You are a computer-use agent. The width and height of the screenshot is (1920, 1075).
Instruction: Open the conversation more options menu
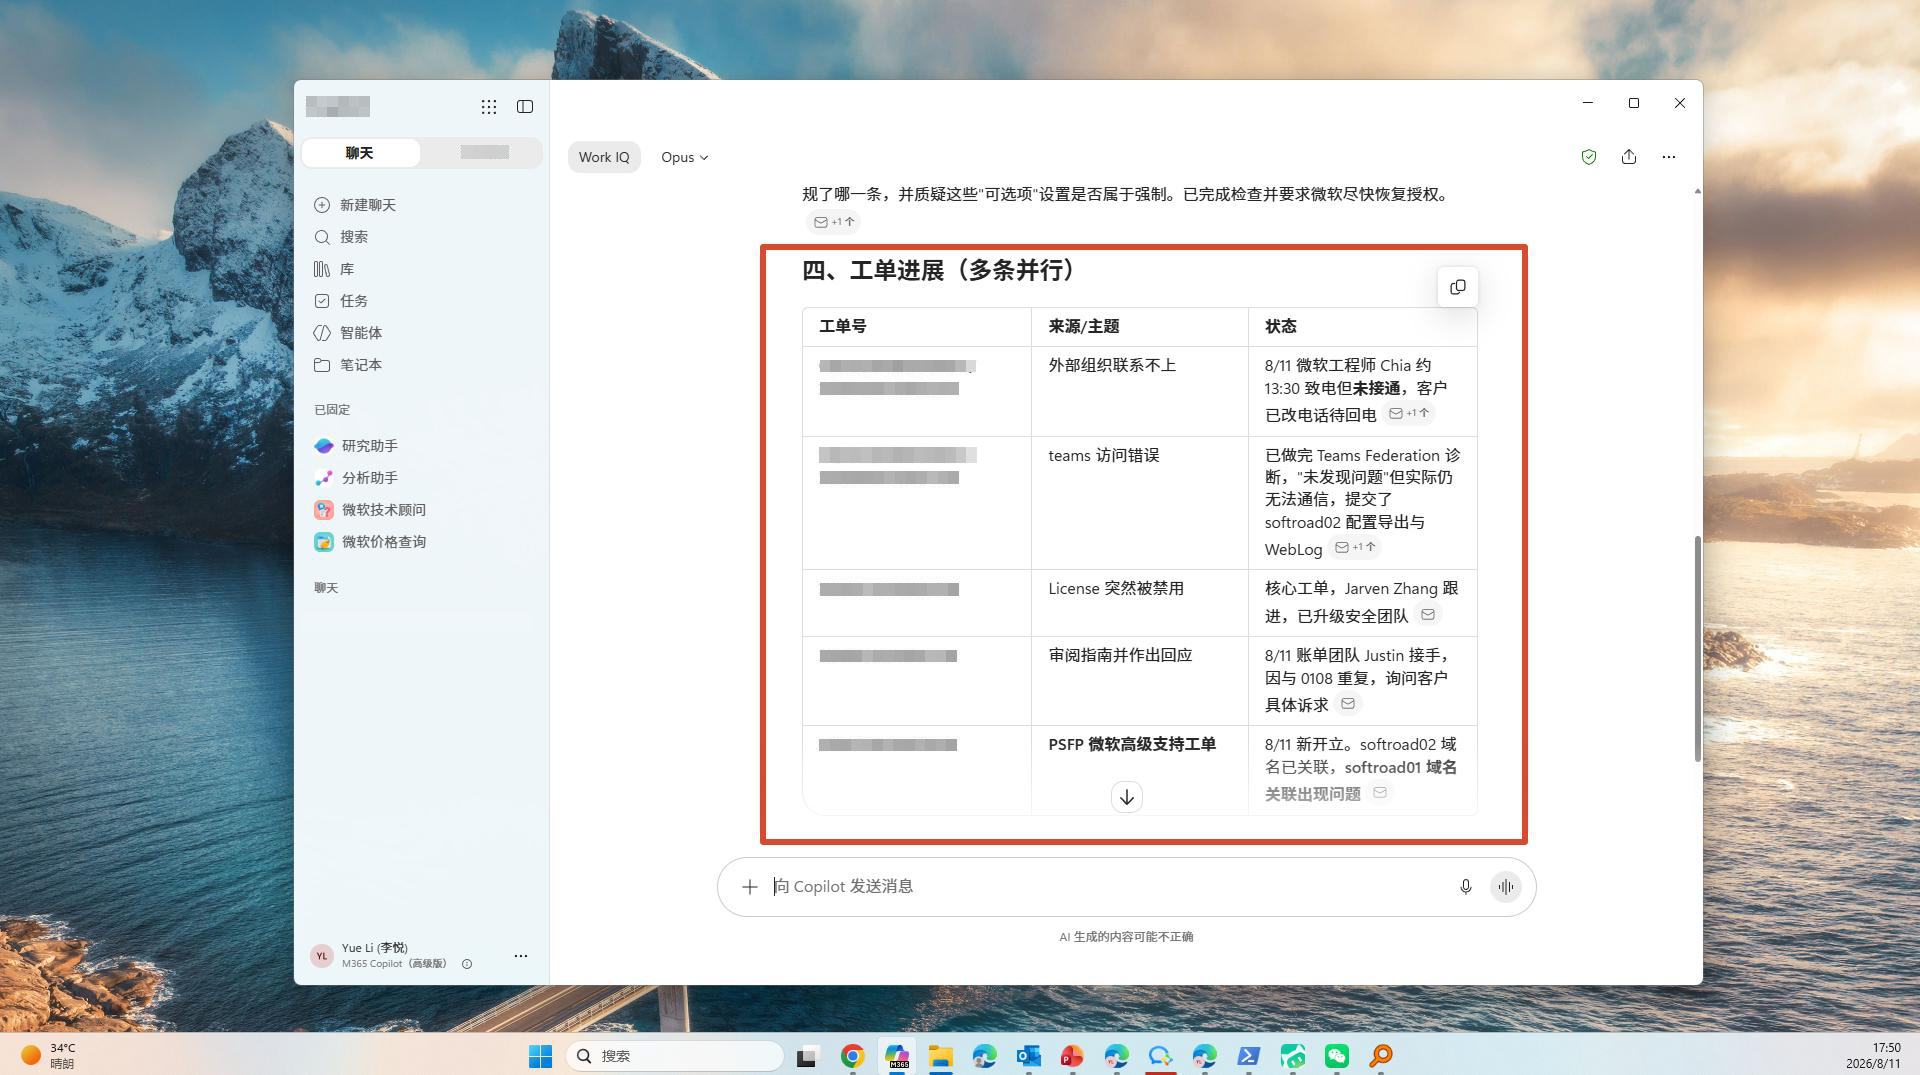tap(1669, 157)
